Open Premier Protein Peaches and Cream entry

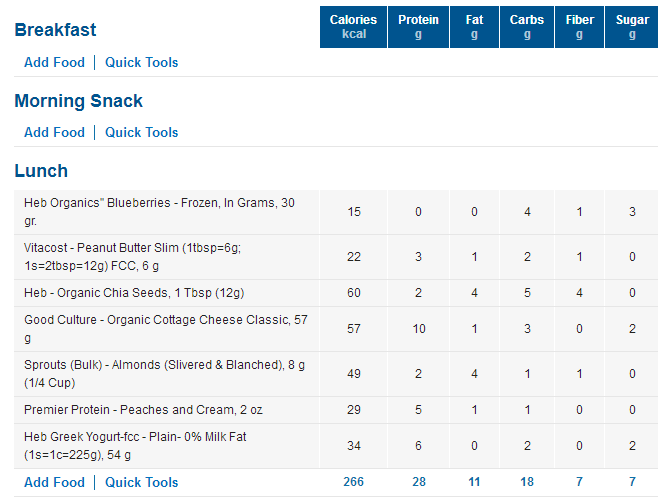click(143, 410)
